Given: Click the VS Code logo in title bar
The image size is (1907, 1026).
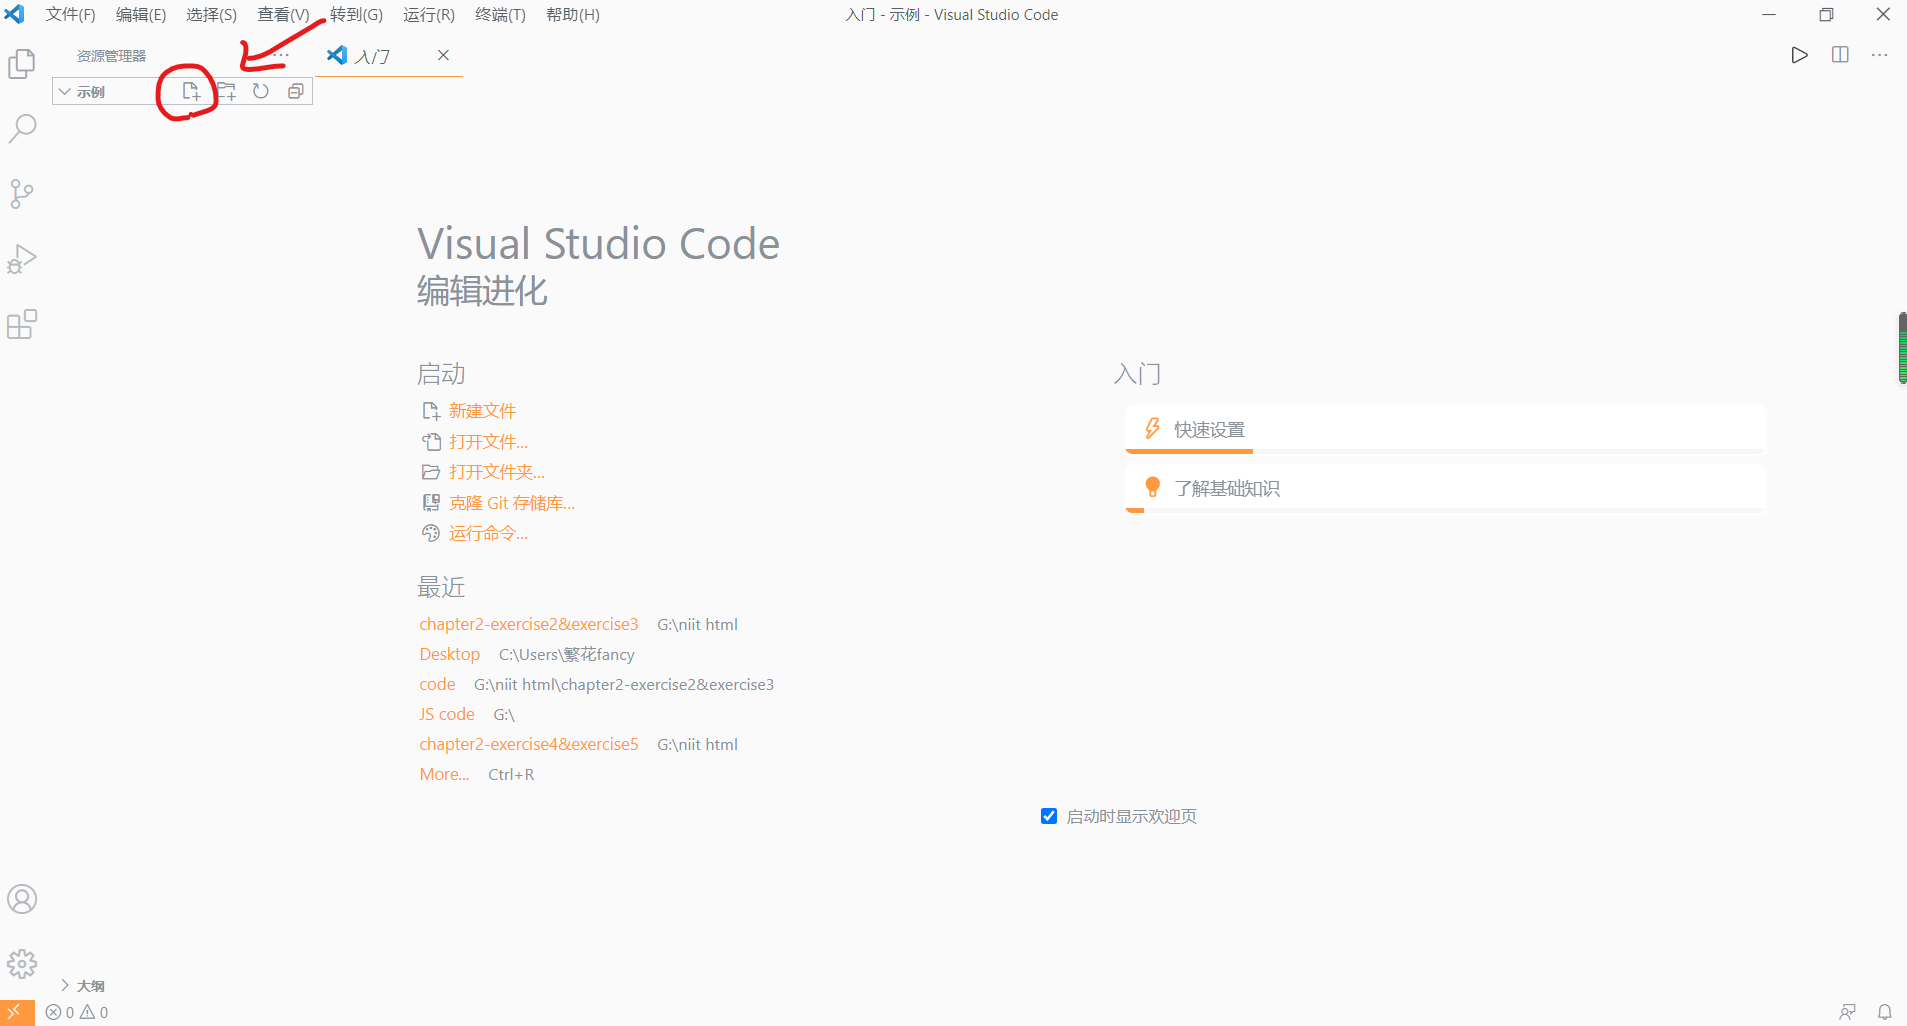Looking at the screenshot, I should pos(15,14).
